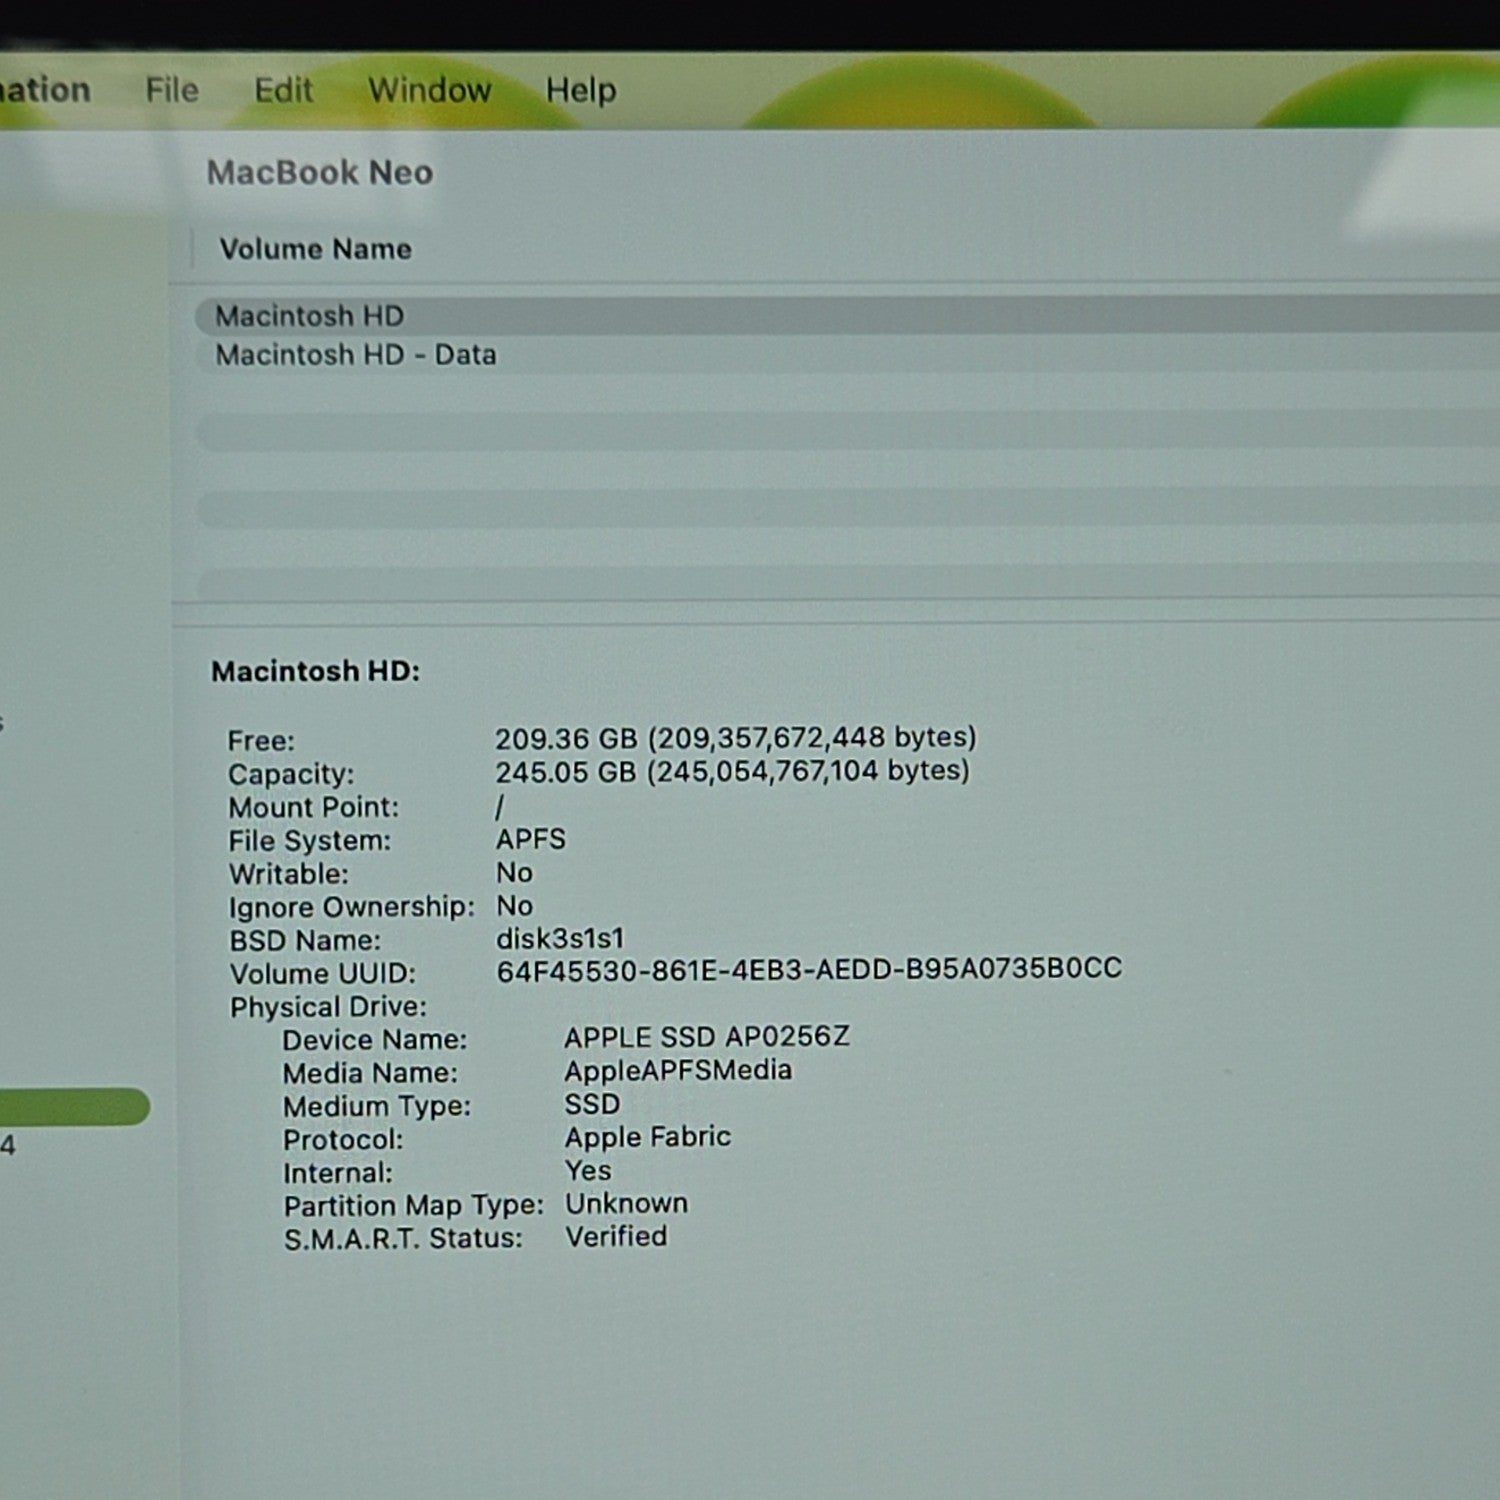
Task: Click the Writable value No
Action: click(x=514, y=872)
